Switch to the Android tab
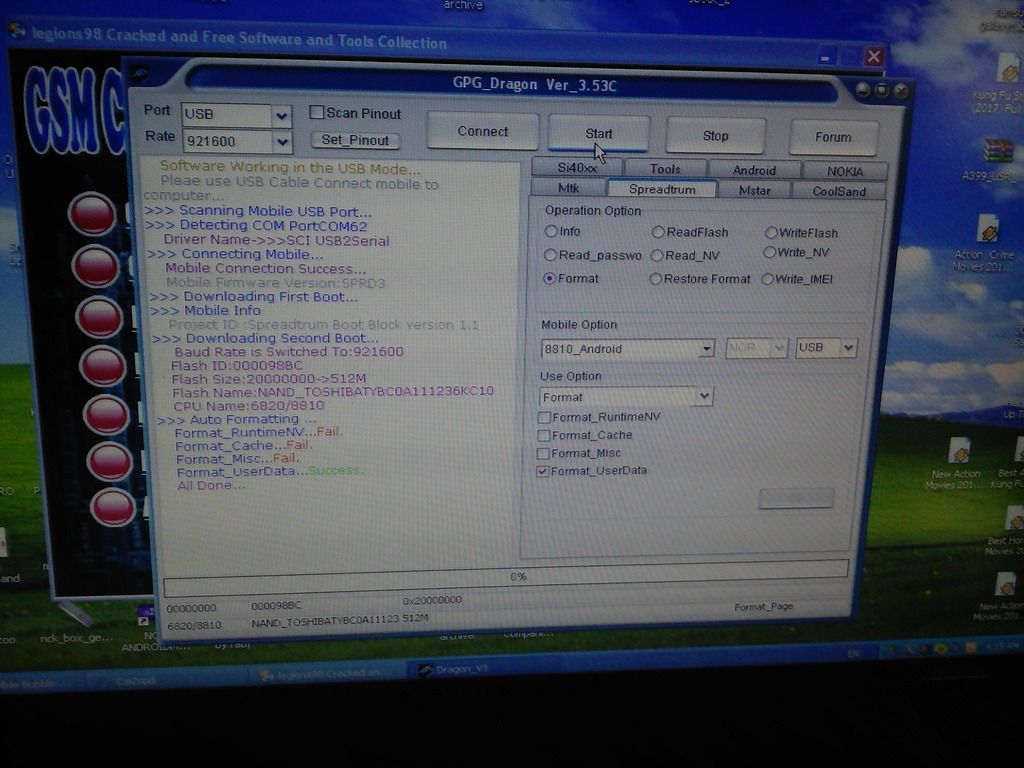 754,170
